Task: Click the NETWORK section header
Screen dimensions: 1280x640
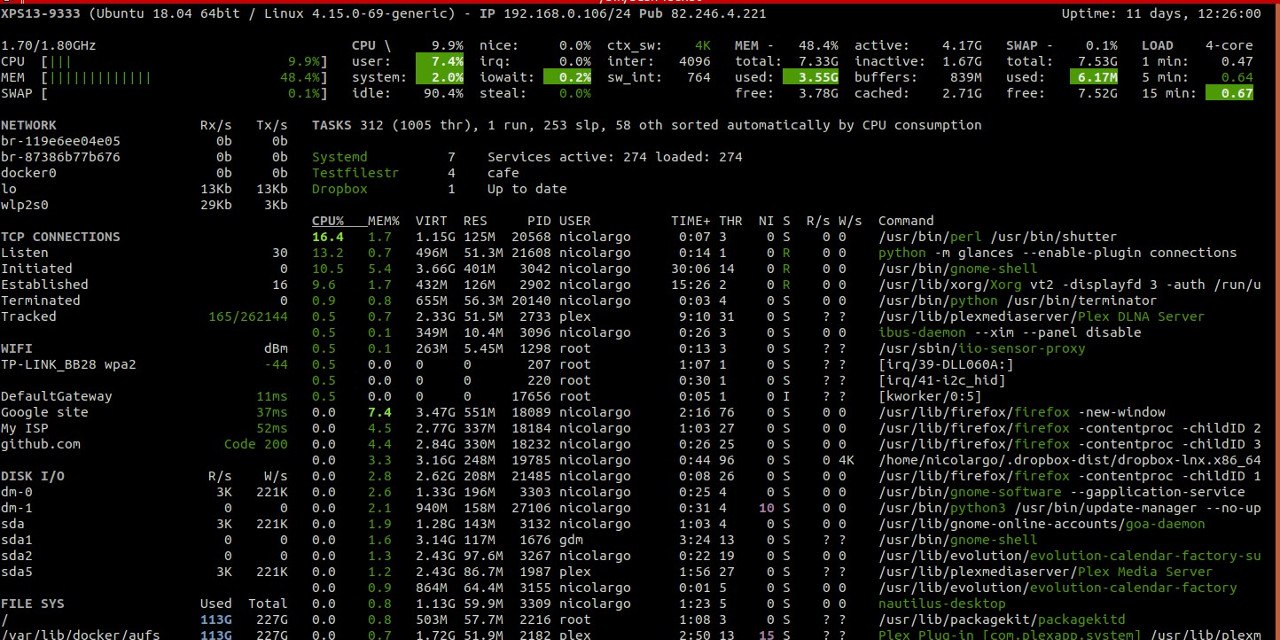Action: pos(29,125)
